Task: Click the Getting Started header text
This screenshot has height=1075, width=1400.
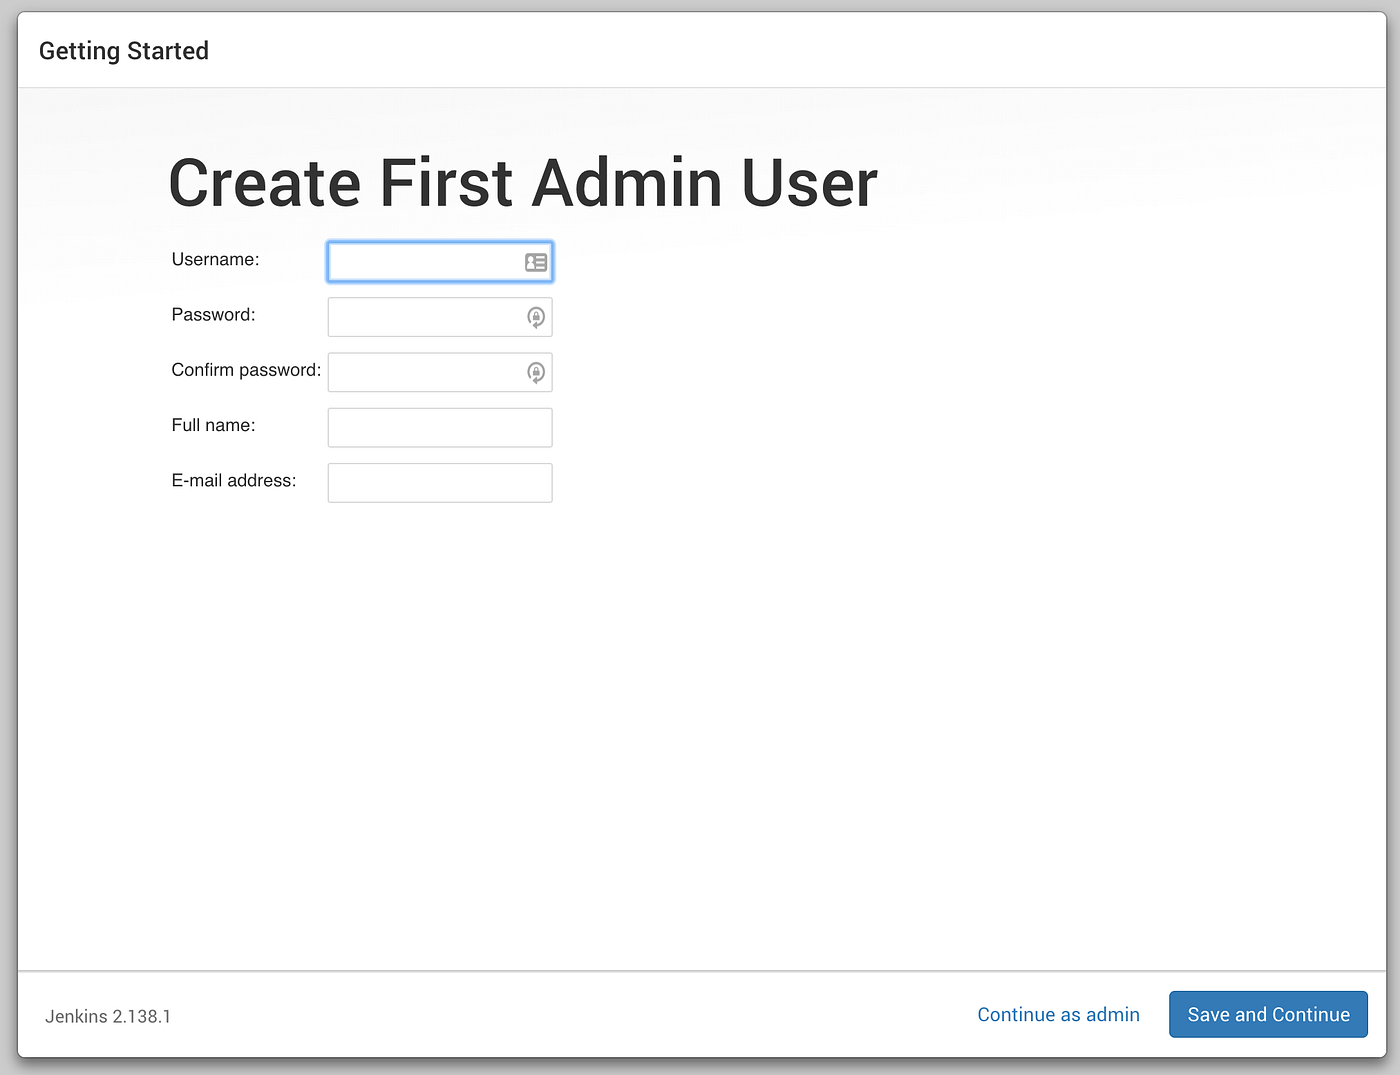Action: point(123,50)
